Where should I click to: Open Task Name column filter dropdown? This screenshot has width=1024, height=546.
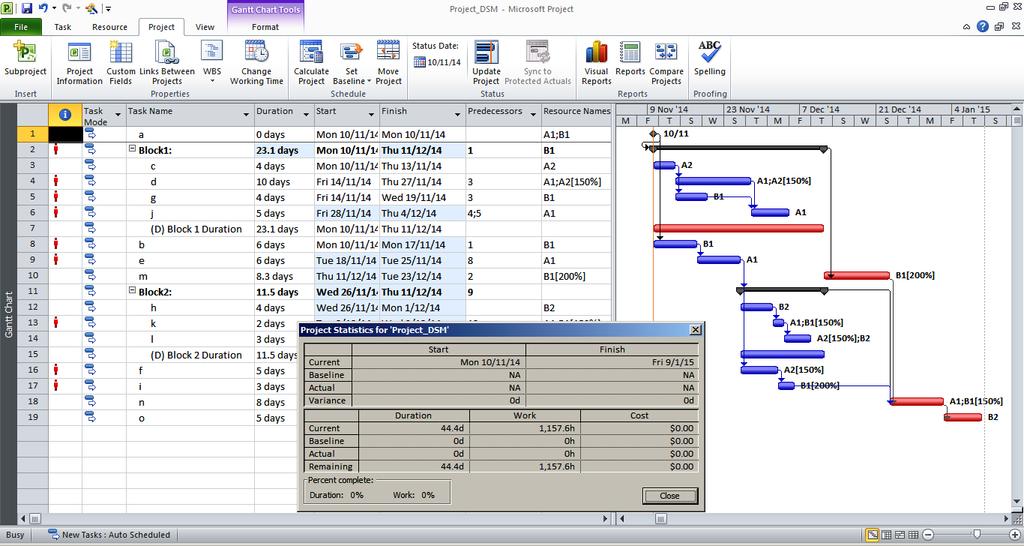click(246, 114)
